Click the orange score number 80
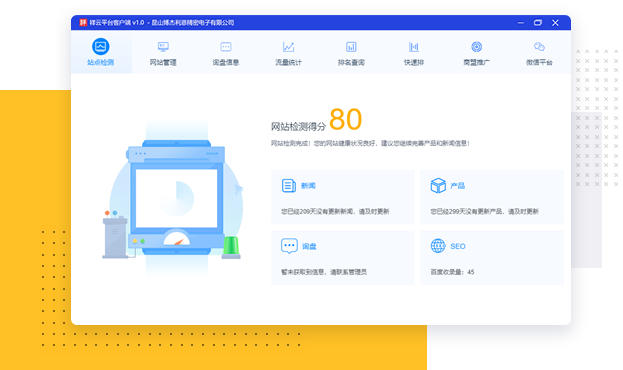This screenshot has width=623, height=370. (x=346, y=119)
